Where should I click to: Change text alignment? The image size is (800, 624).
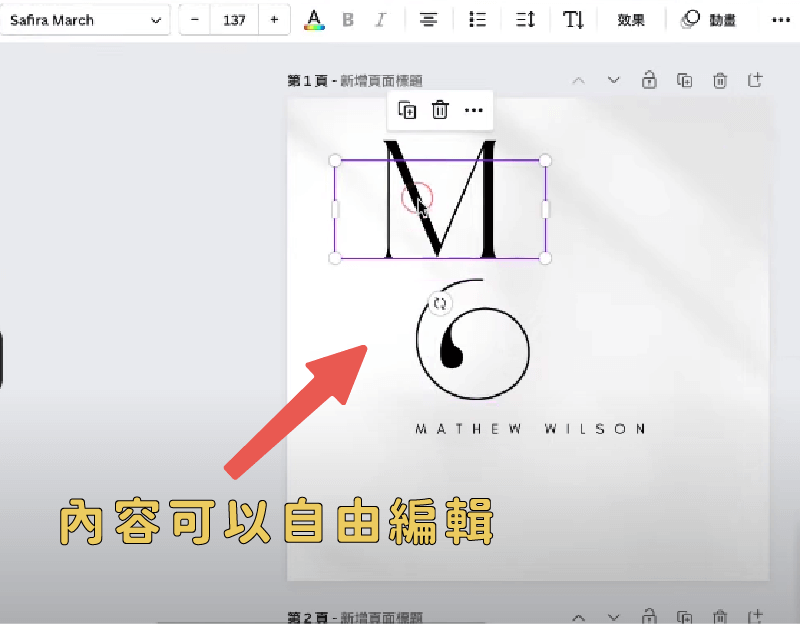pyautogui.click(x=429, y=20)
